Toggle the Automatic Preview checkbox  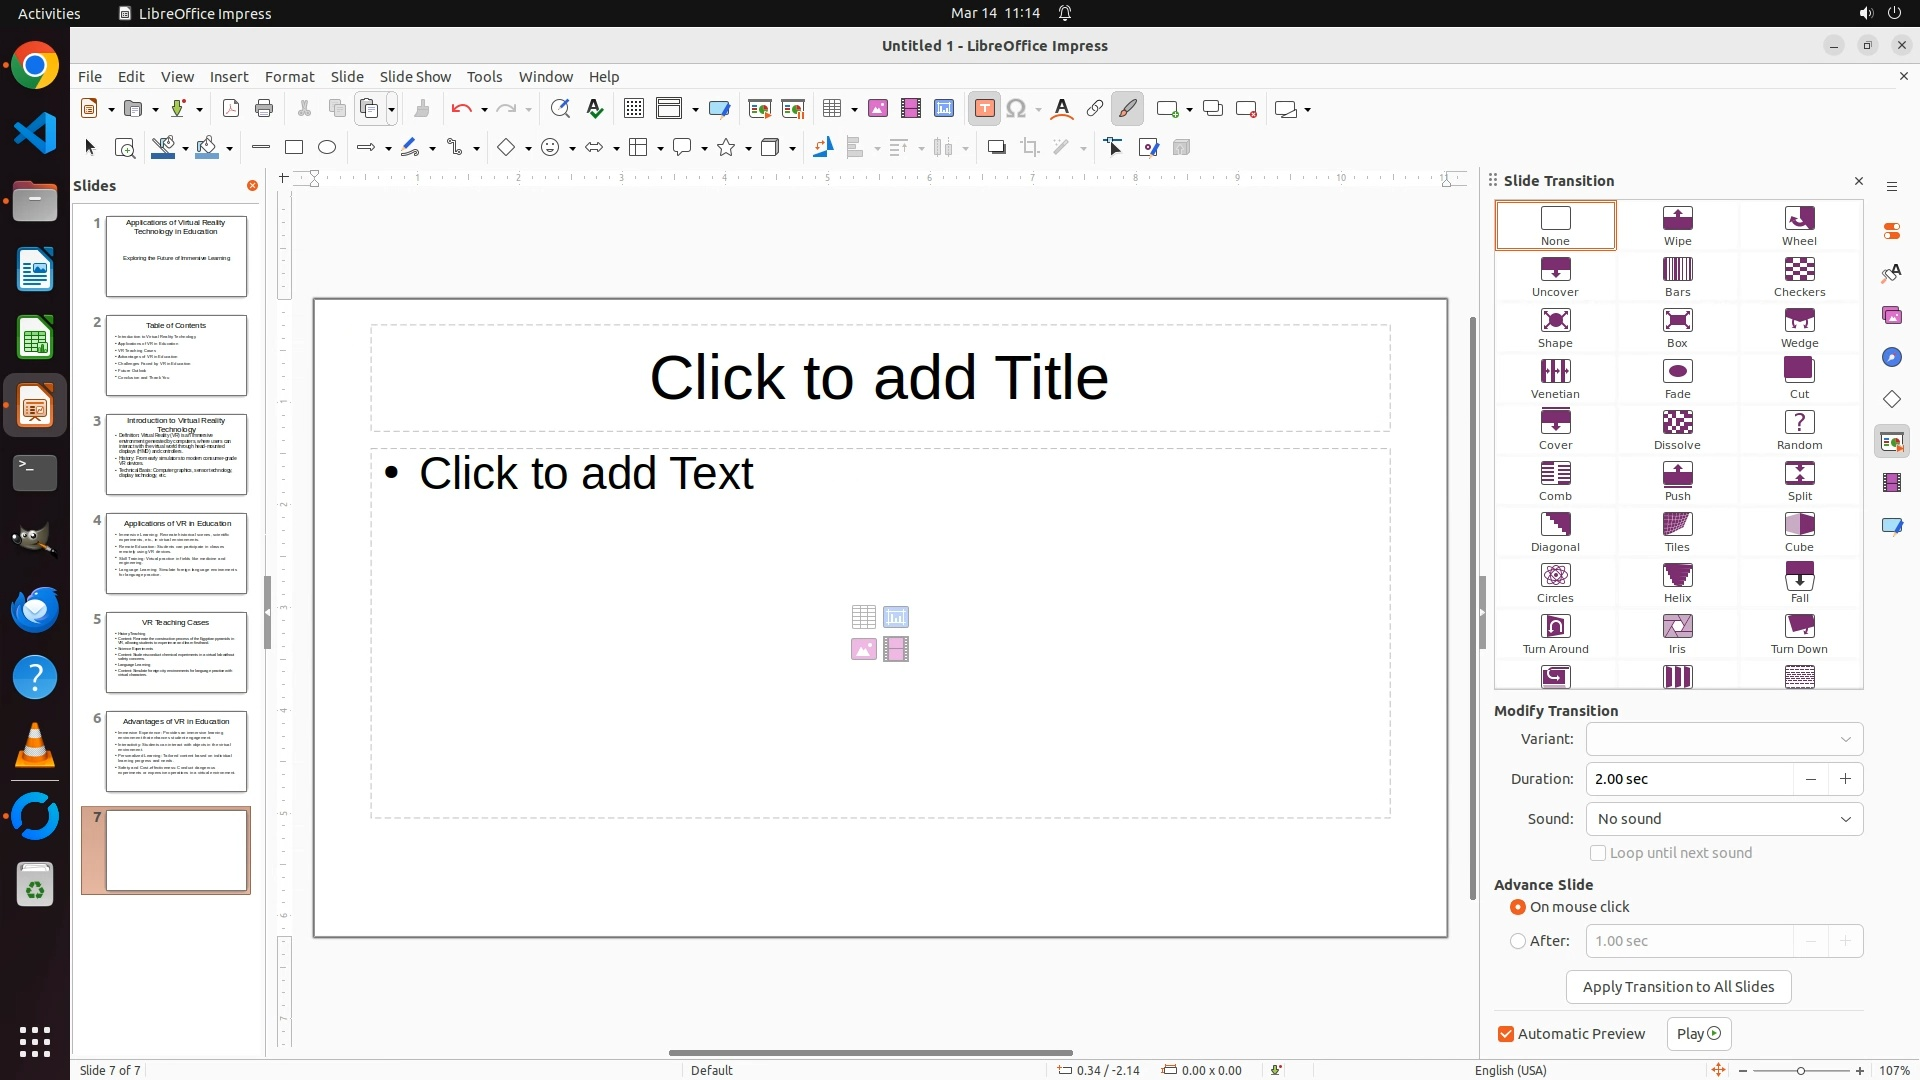click(1506, 1034)
